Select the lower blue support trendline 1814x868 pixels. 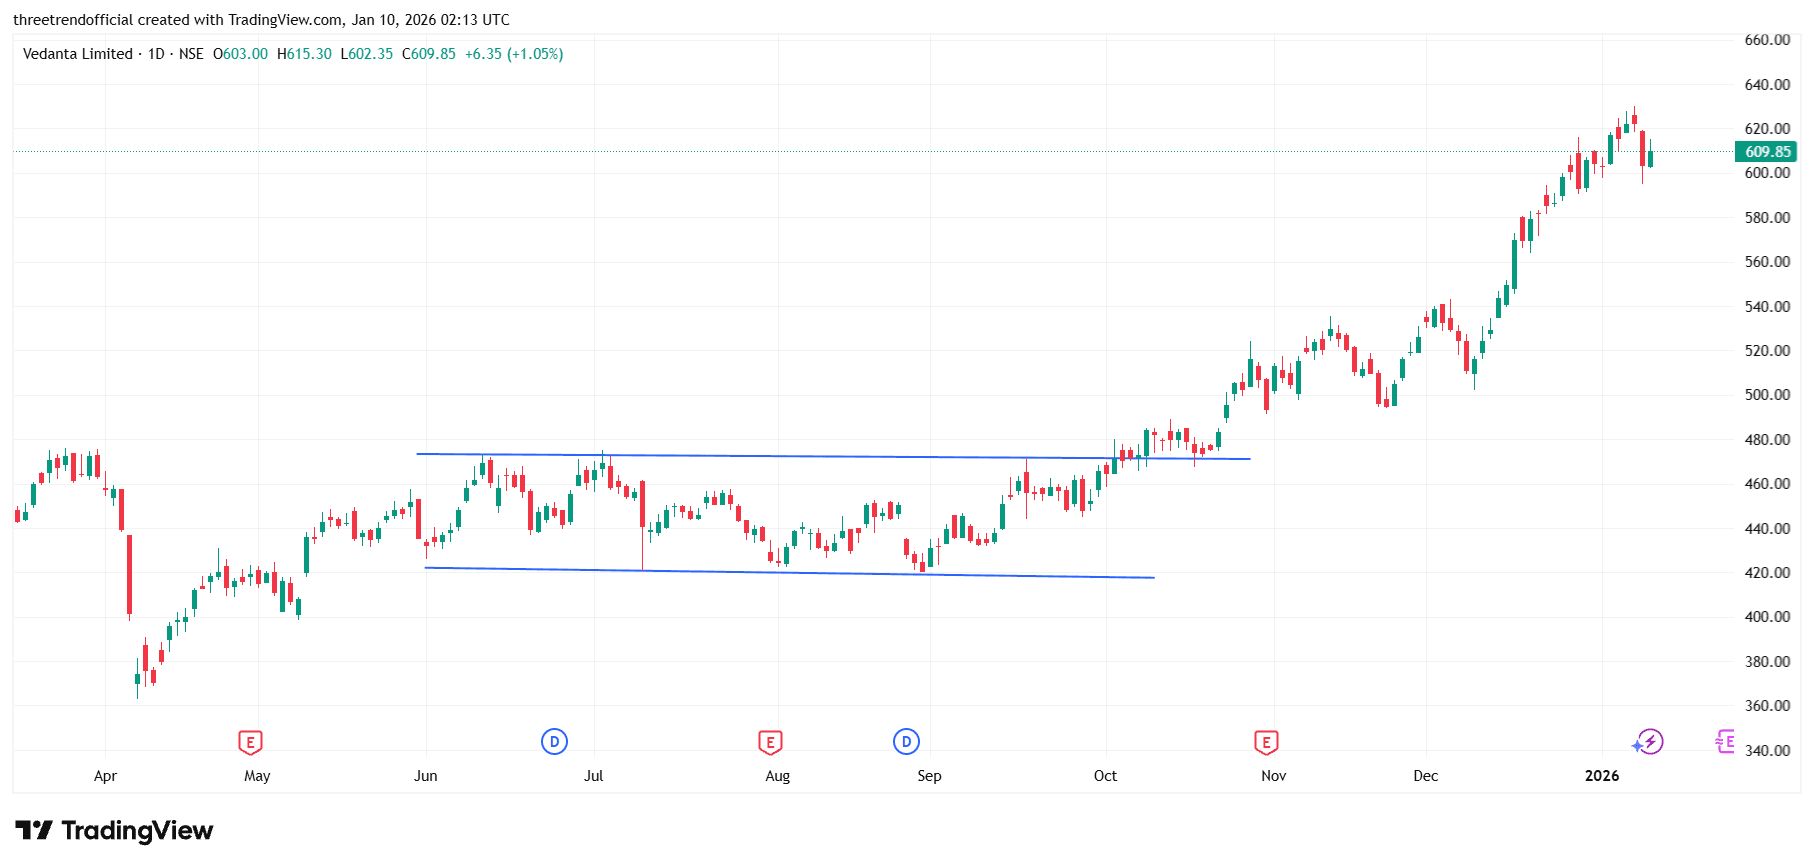pyautogui.click(x=789, y=573)
